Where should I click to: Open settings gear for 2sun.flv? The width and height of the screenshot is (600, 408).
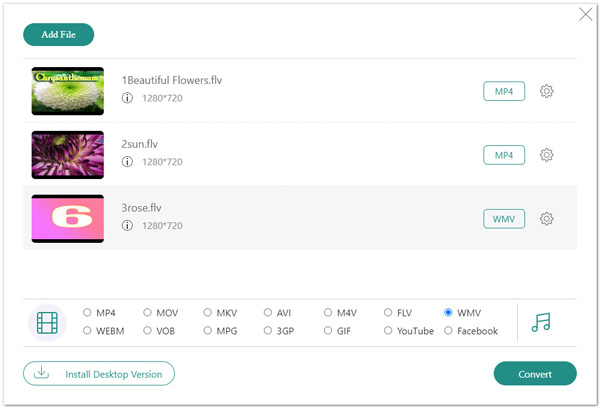(x=547, y=155)
